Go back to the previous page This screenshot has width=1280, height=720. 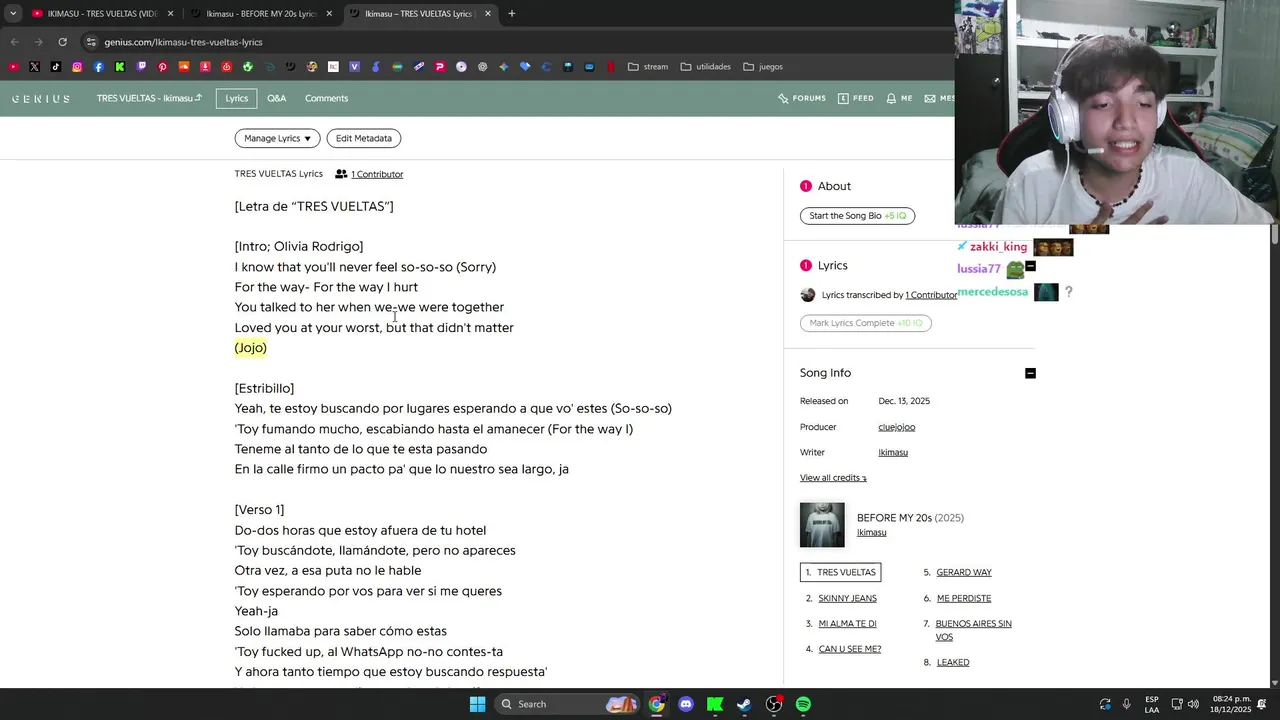pos(14,42)
